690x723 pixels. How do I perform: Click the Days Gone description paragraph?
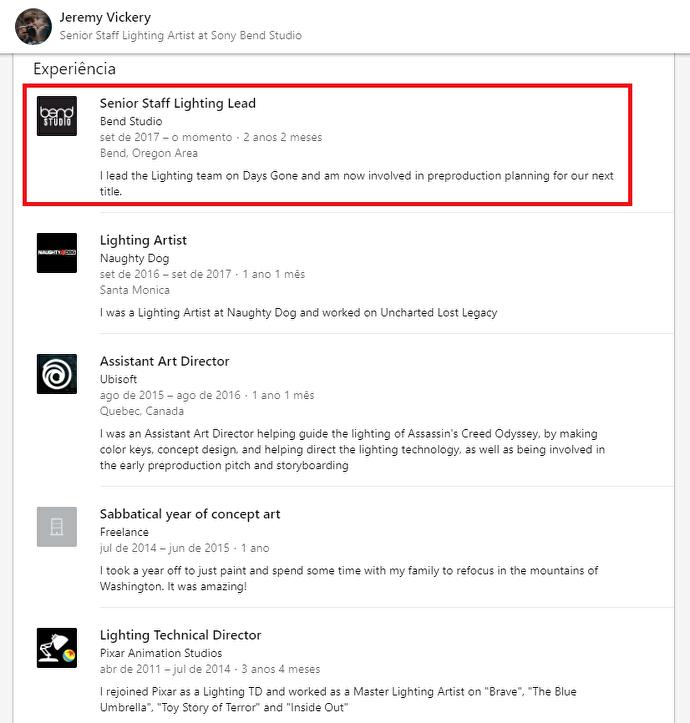[x=357, y=183]
